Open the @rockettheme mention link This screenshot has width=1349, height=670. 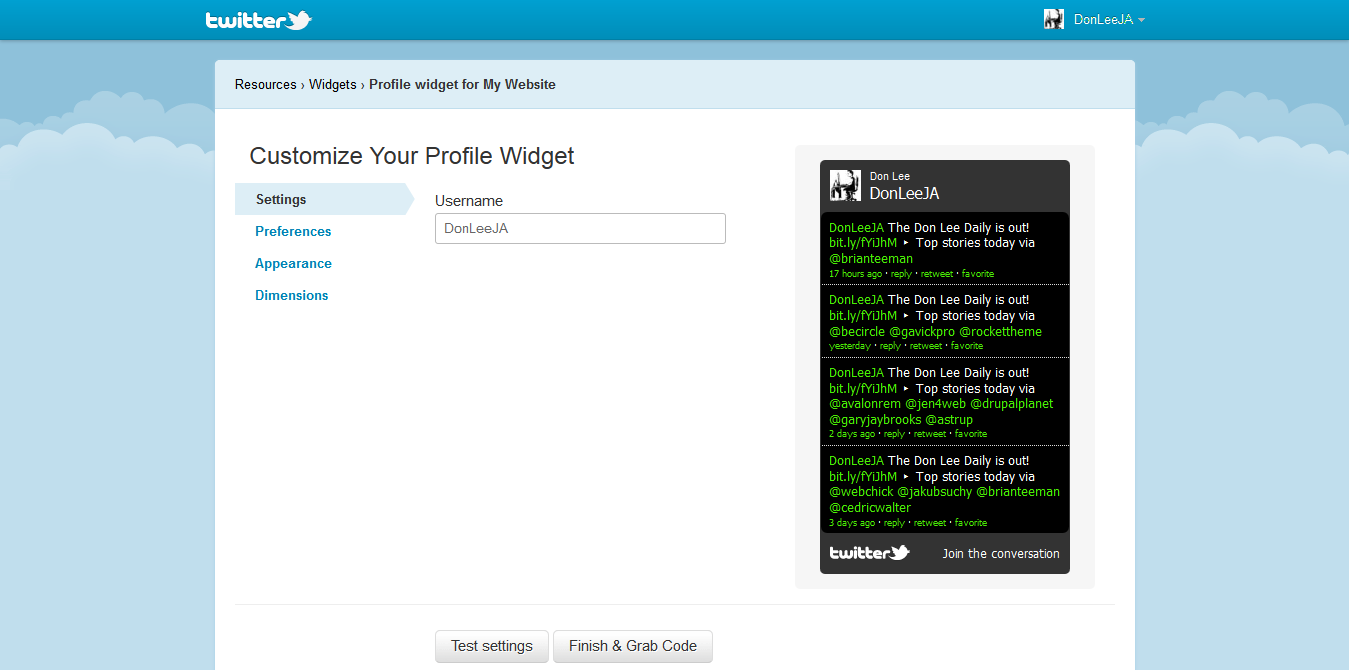[x=1000, y=332]
